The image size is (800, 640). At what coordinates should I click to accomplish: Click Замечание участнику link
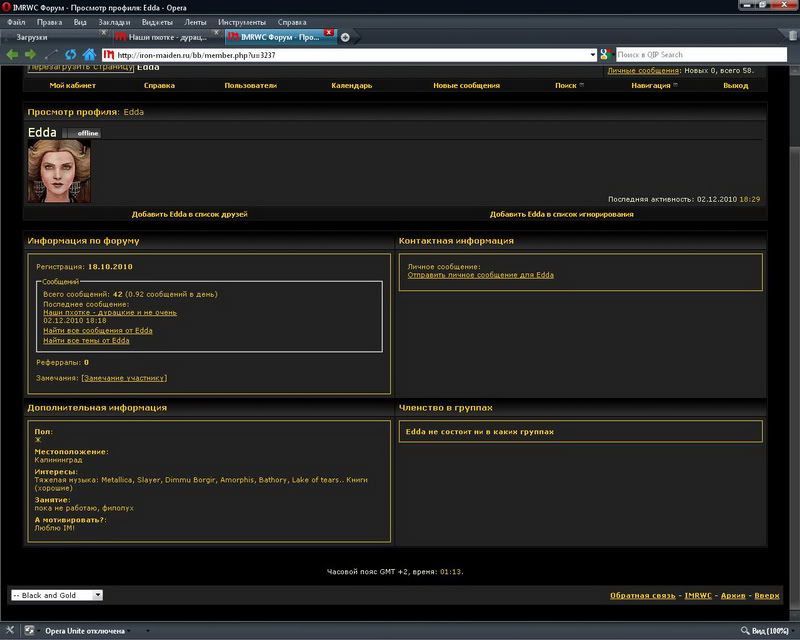click(x=124, y=378)
